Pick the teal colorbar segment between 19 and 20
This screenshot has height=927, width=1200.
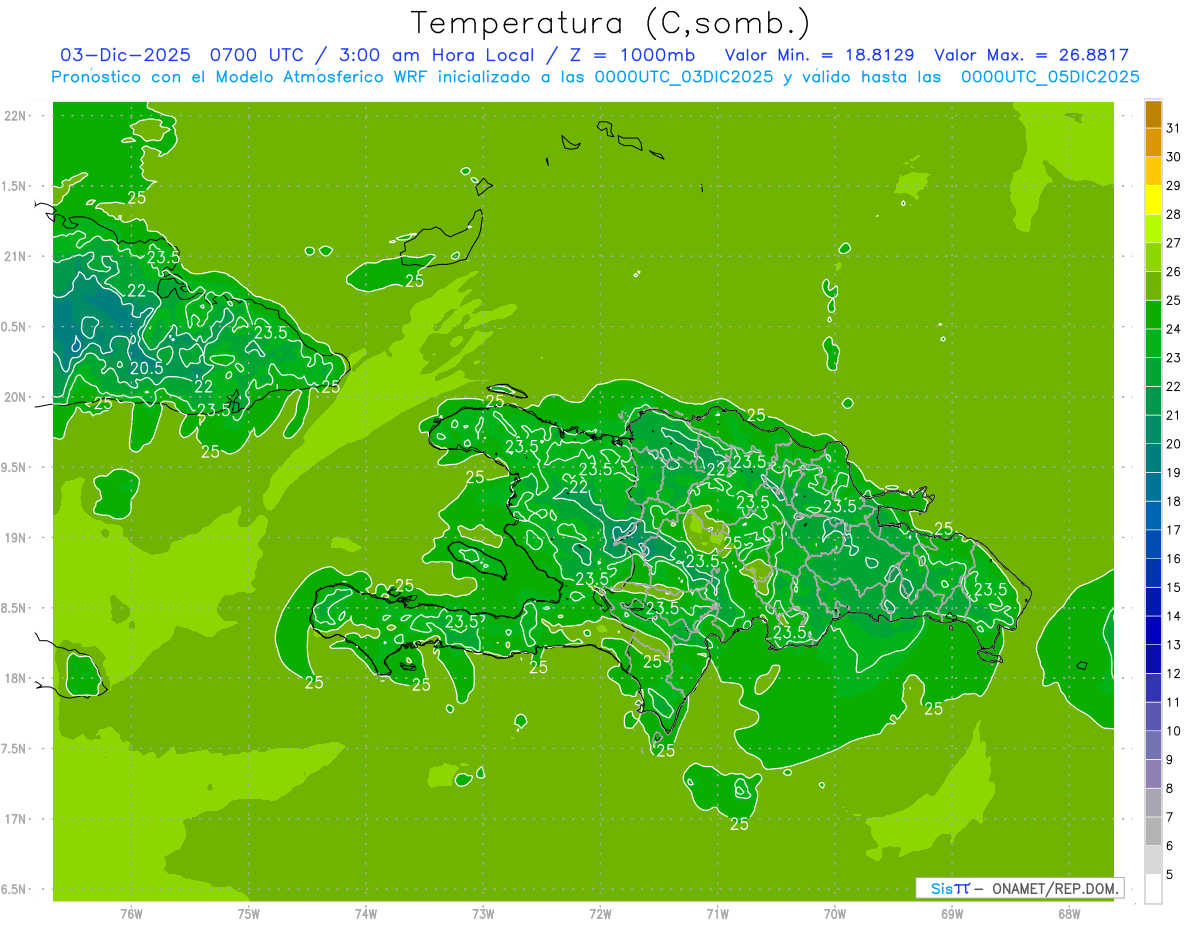1153,459
